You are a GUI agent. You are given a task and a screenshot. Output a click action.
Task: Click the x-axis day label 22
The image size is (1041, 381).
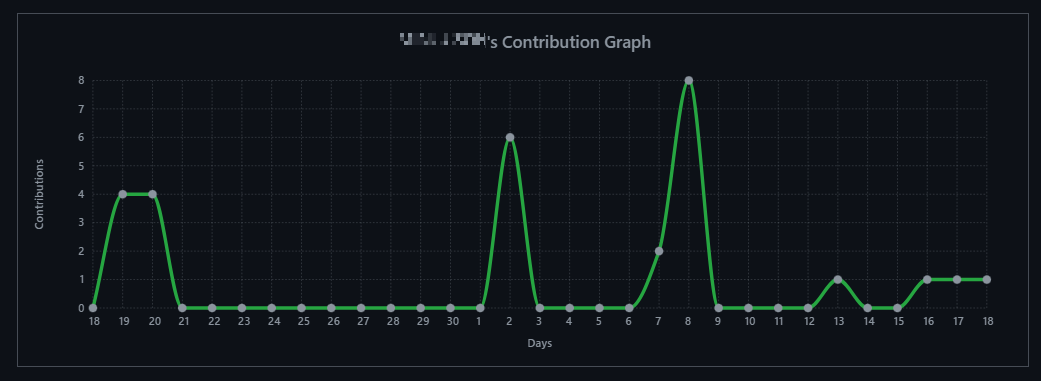pos(214,321)
